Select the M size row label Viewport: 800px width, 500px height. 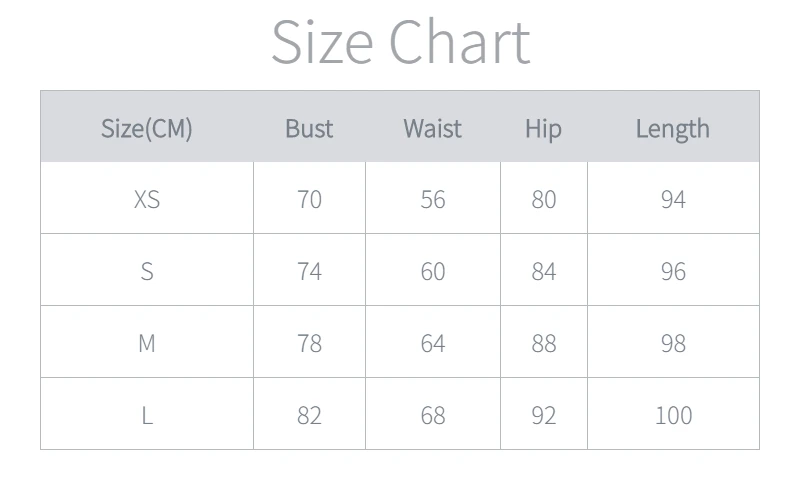pyautogui.click(x=147, y=343)
